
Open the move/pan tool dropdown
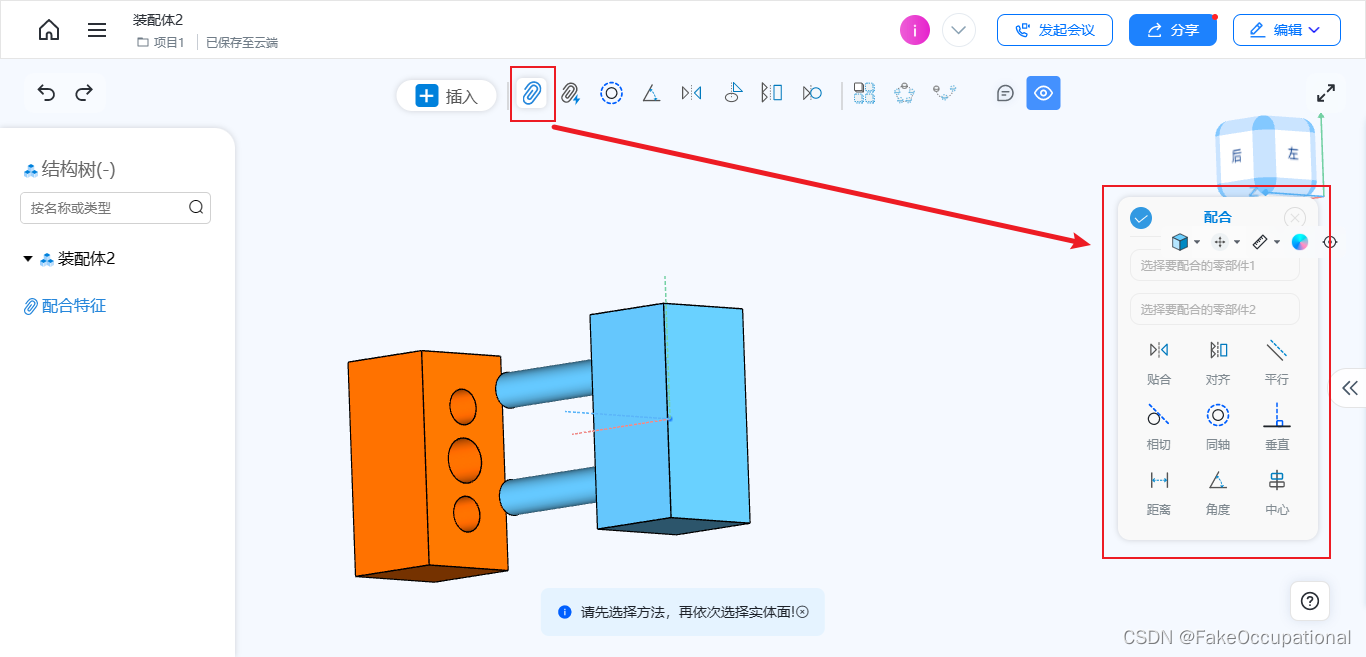[1226, 242]
